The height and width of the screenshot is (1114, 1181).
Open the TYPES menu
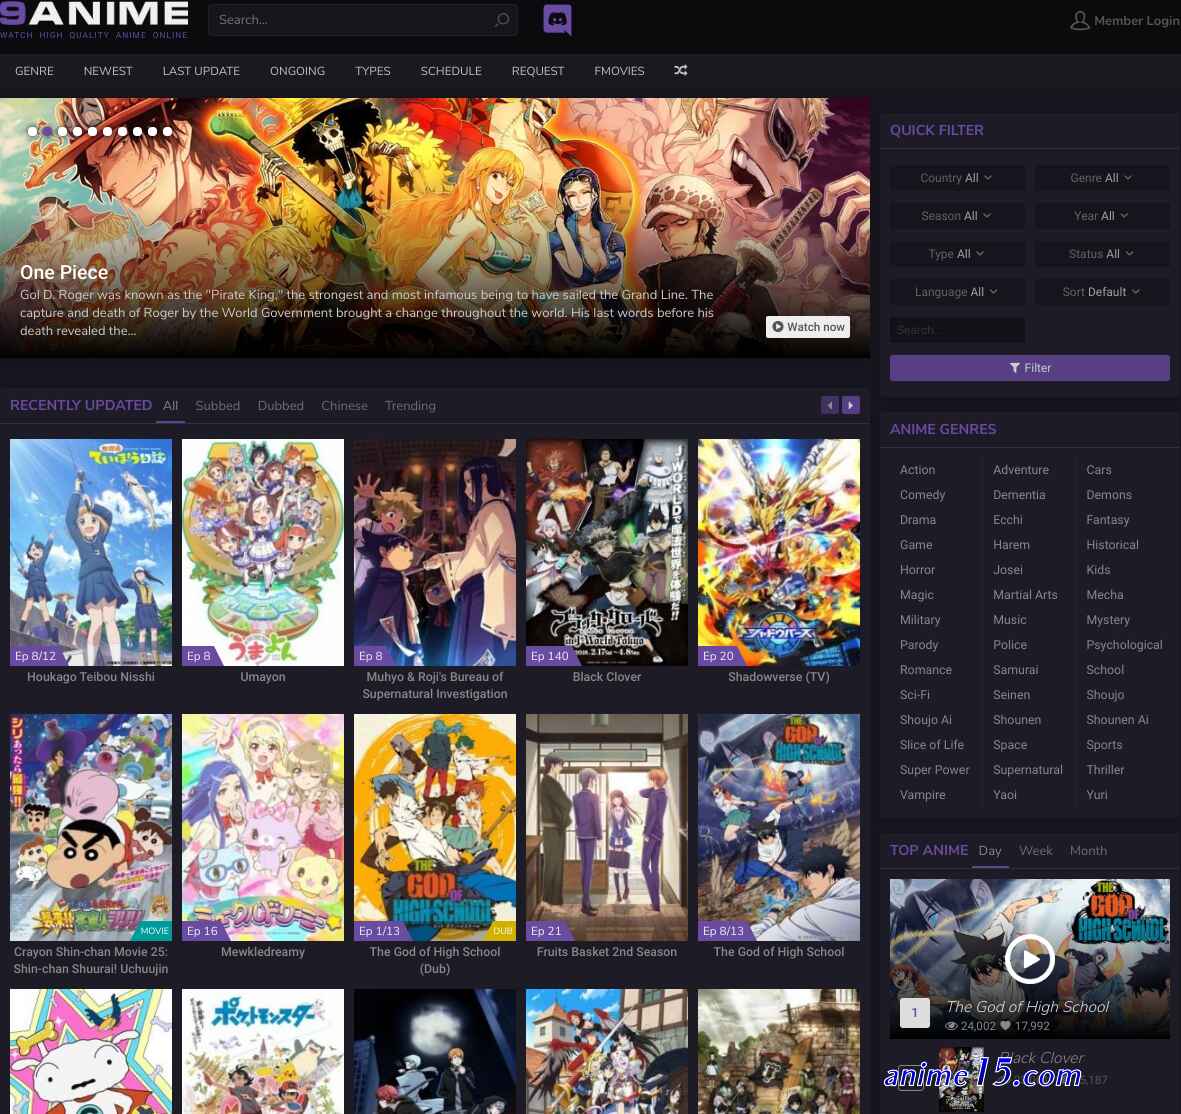click(373, 71)
